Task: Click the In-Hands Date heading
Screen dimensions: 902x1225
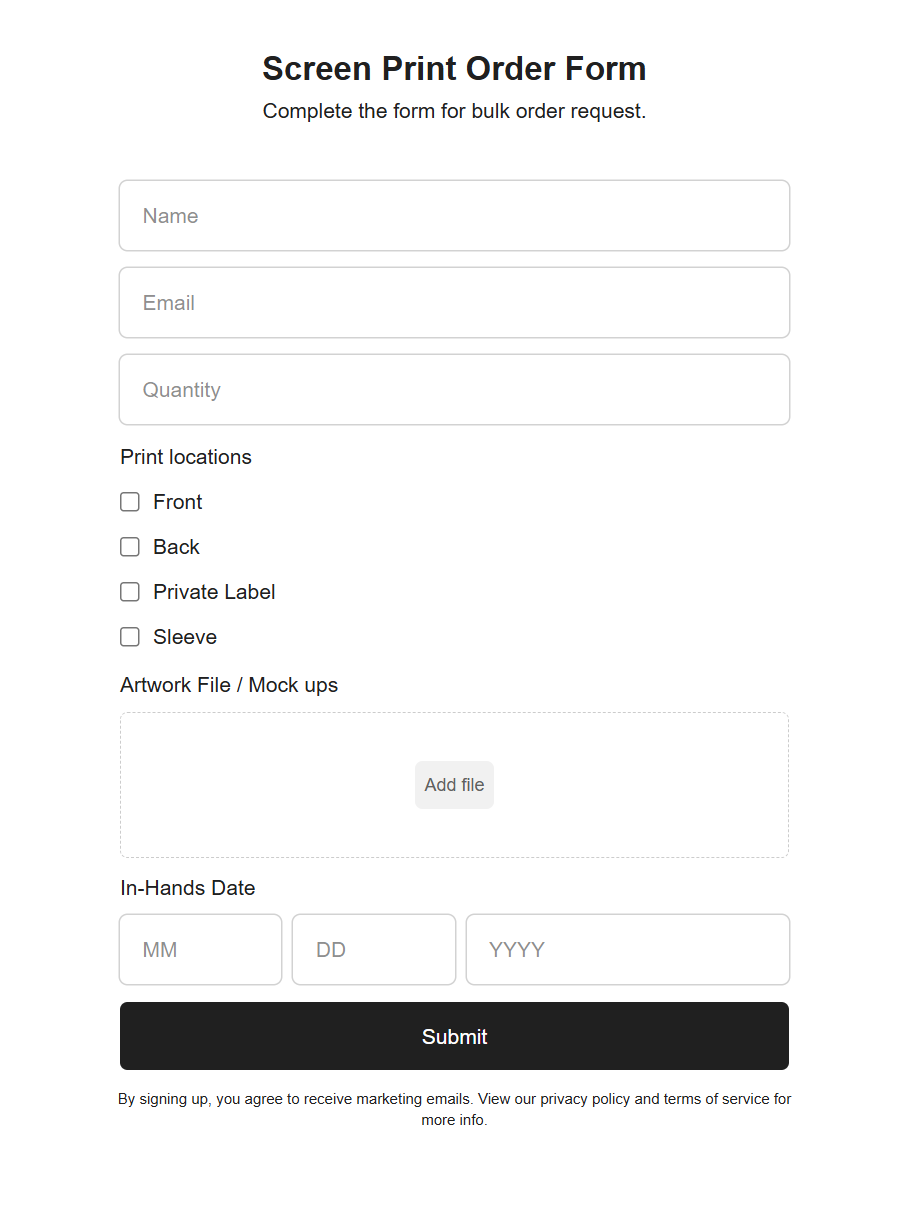Action: point(187,888)
